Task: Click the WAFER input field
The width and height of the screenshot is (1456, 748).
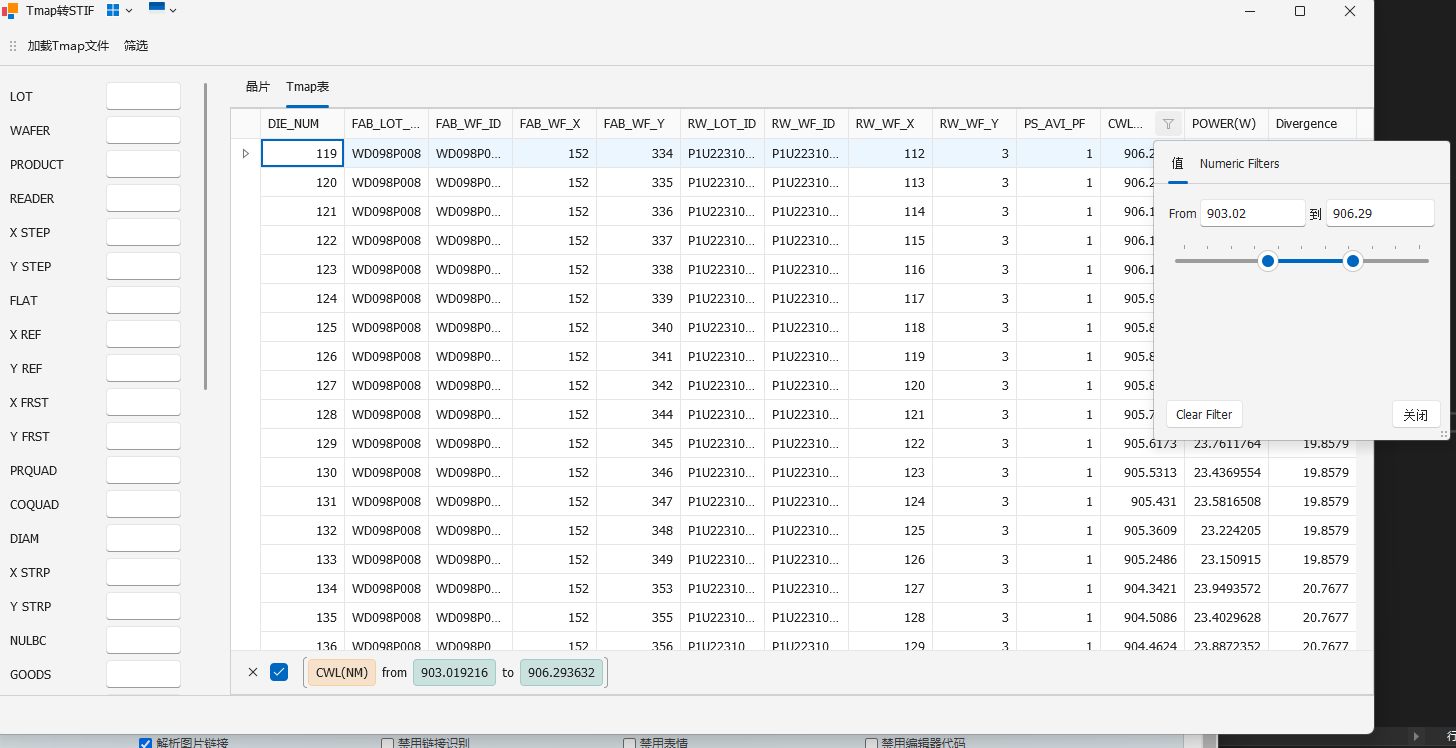Action: click(143, 130)
